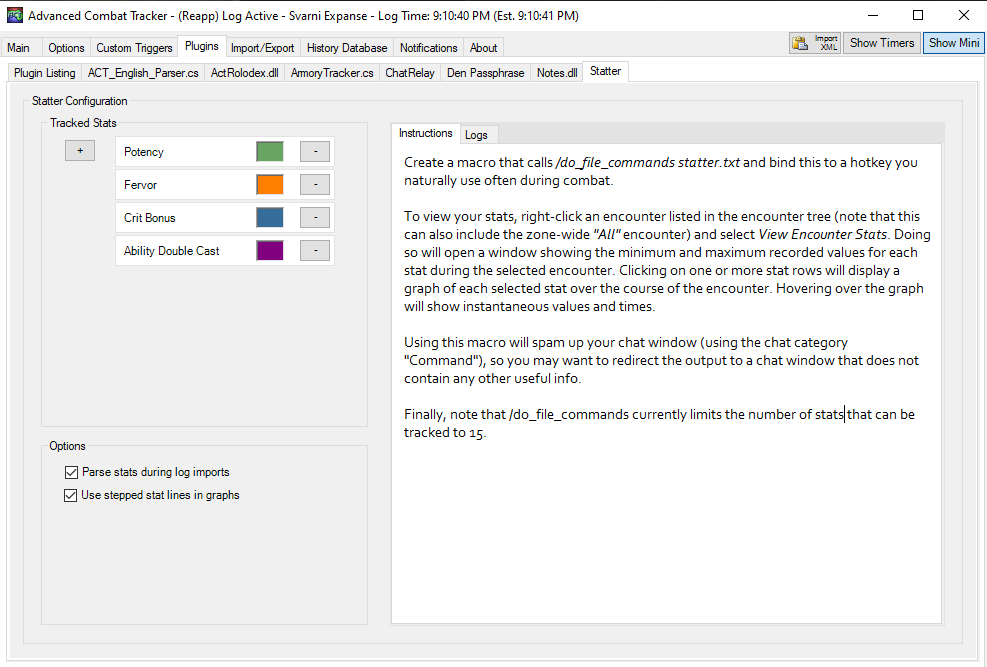The image size is (987, 667).
Task: Remove the Fervor stat using its minus button
Action: [x=314, y=184]
